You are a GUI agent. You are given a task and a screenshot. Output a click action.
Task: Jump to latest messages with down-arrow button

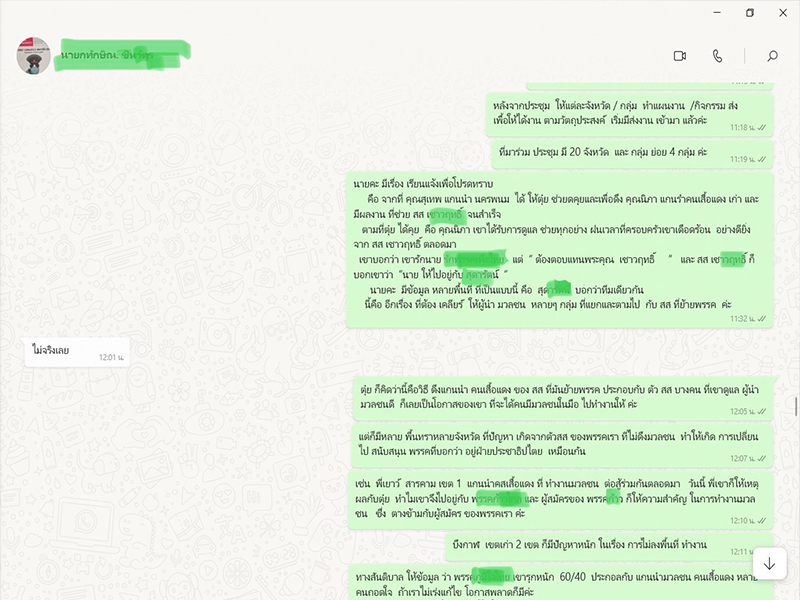768,564
